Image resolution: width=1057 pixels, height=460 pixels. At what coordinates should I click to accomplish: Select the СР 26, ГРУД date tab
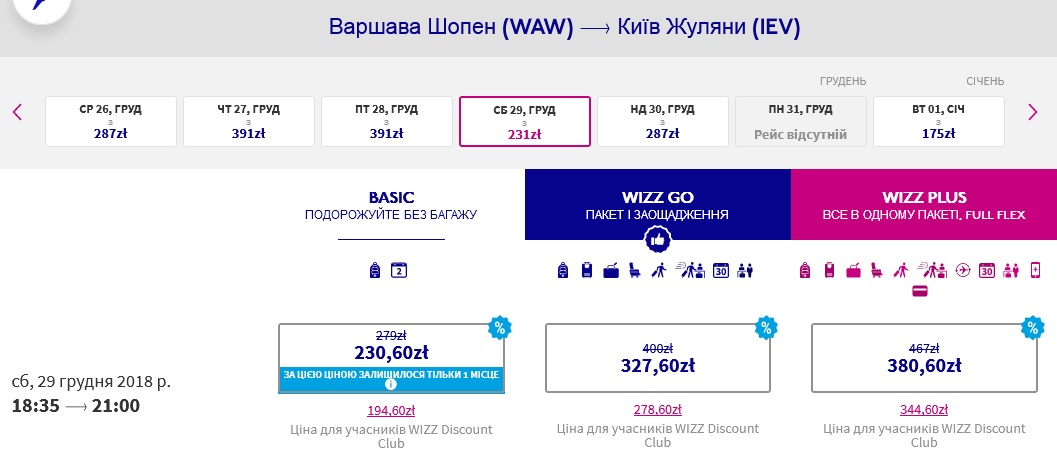click(x=111, y=121)
